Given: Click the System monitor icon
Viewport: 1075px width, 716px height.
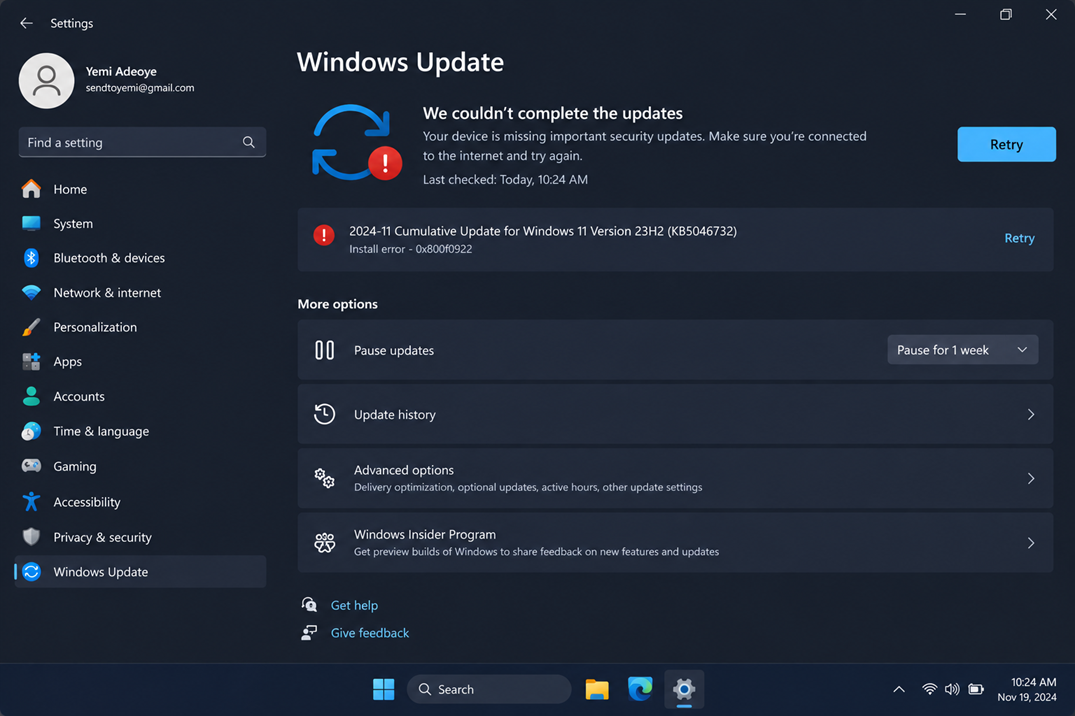Looking at the screenshot, I should point(32,223).
